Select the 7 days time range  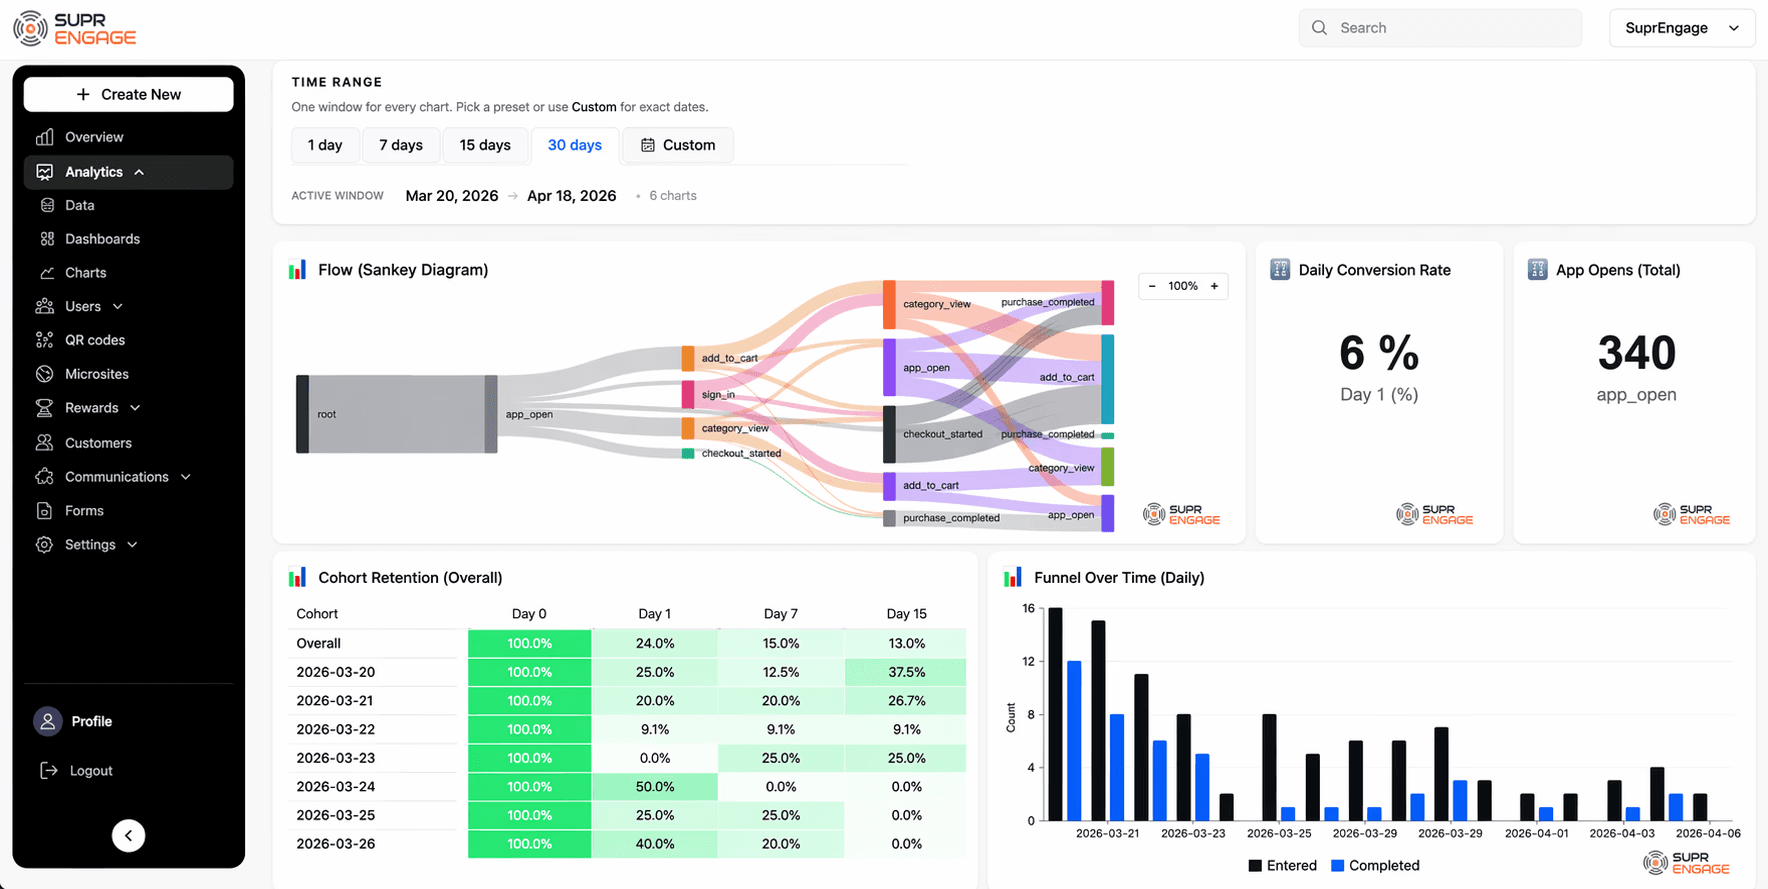[x=401, y=145]
